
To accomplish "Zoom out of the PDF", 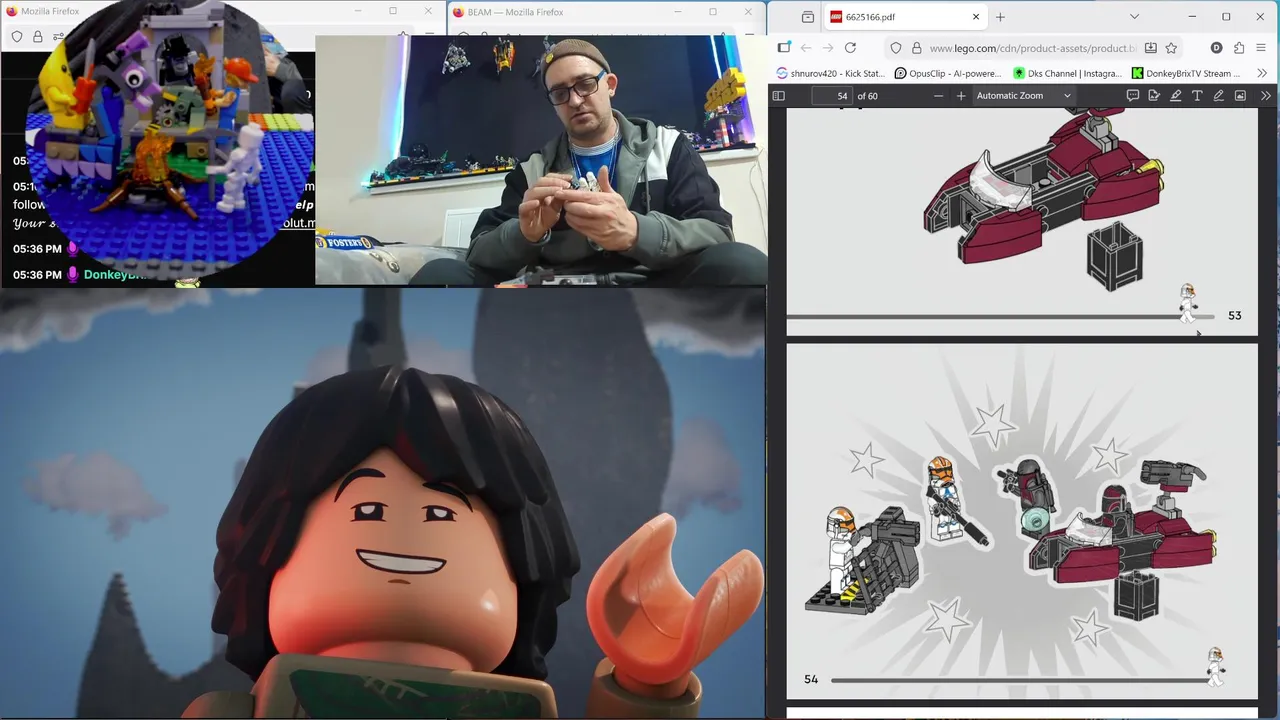I will point(938,96).
